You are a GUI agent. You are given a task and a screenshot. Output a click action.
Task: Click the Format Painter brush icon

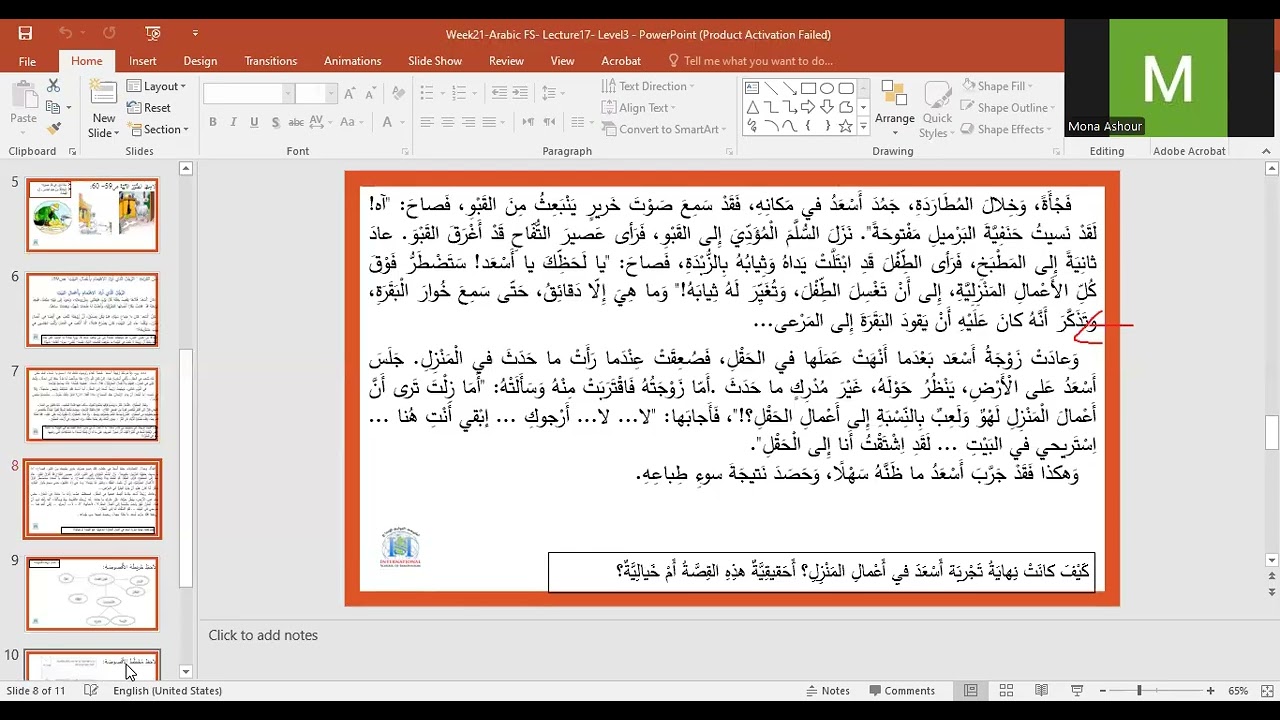pos(53,128)
